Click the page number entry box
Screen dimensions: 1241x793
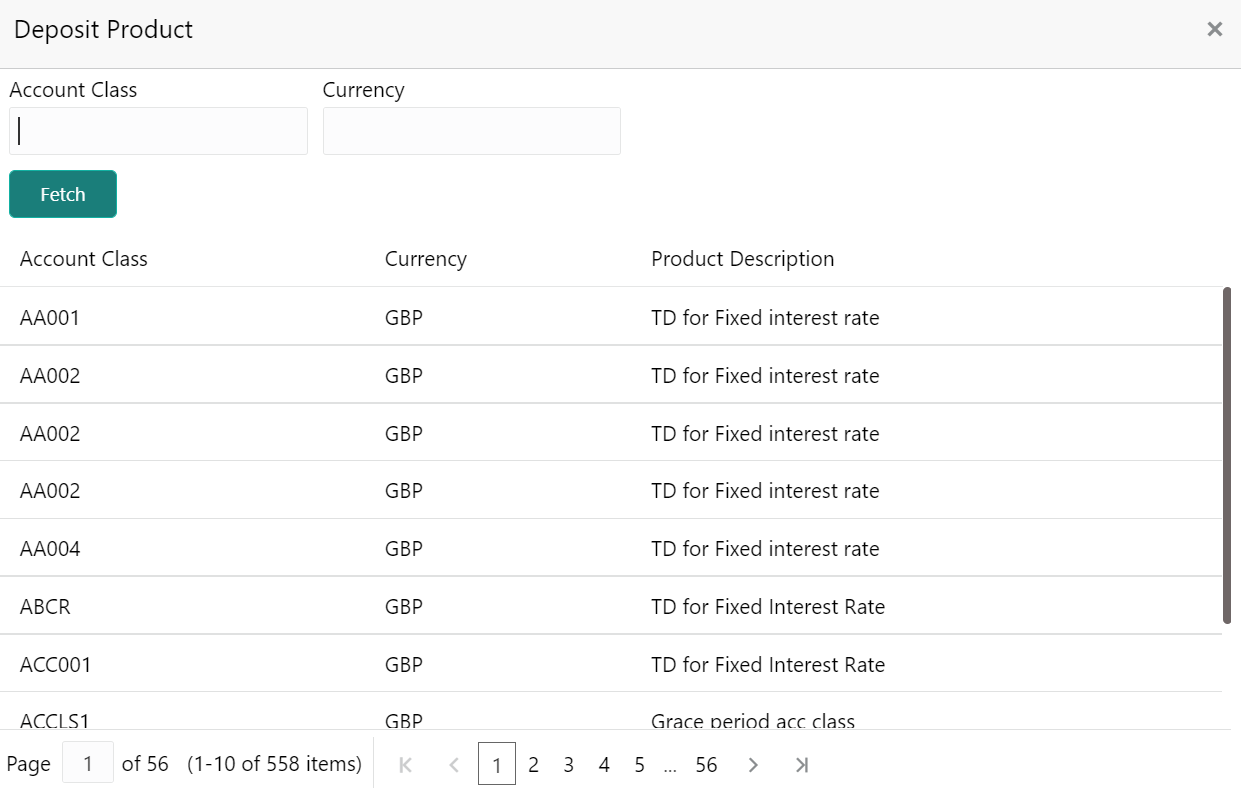88,764
